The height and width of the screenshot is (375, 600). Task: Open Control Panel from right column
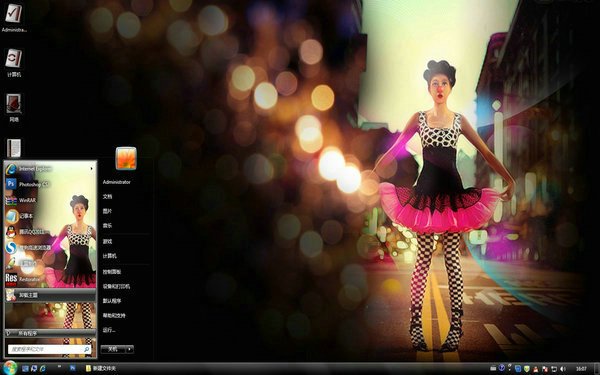(112, 272)
